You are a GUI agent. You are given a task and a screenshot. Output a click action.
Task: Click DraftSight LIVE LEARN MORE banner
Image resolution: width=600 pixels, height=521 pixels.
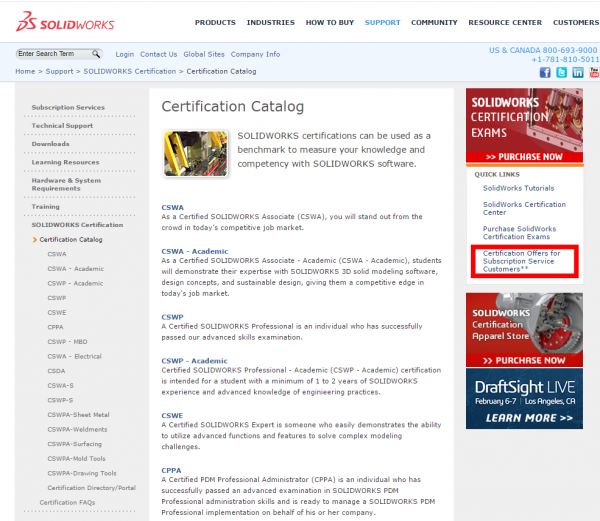click(x=524, y=399)
